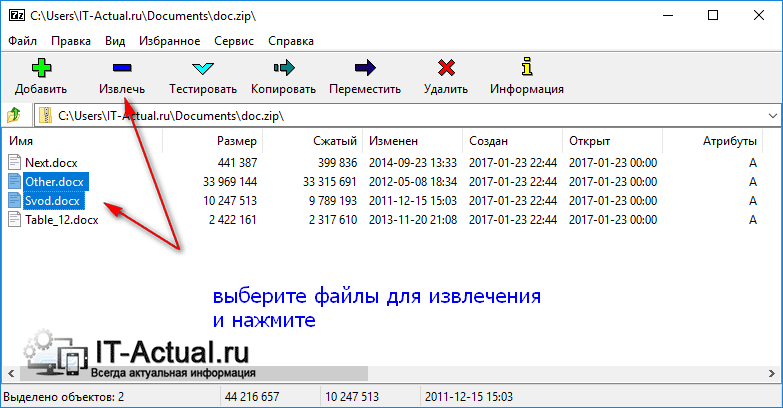
Task: Click status bar date 2011-12-15 15:03
Action: [x=468, y=397]
